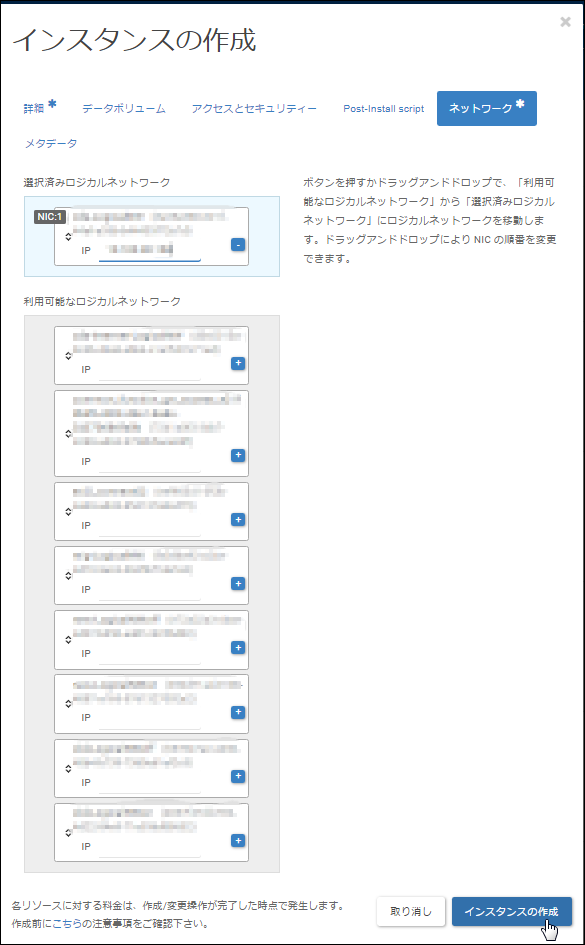
Task: Switch to the アクセスとセキュリティー tab
Action: [254, 108]
